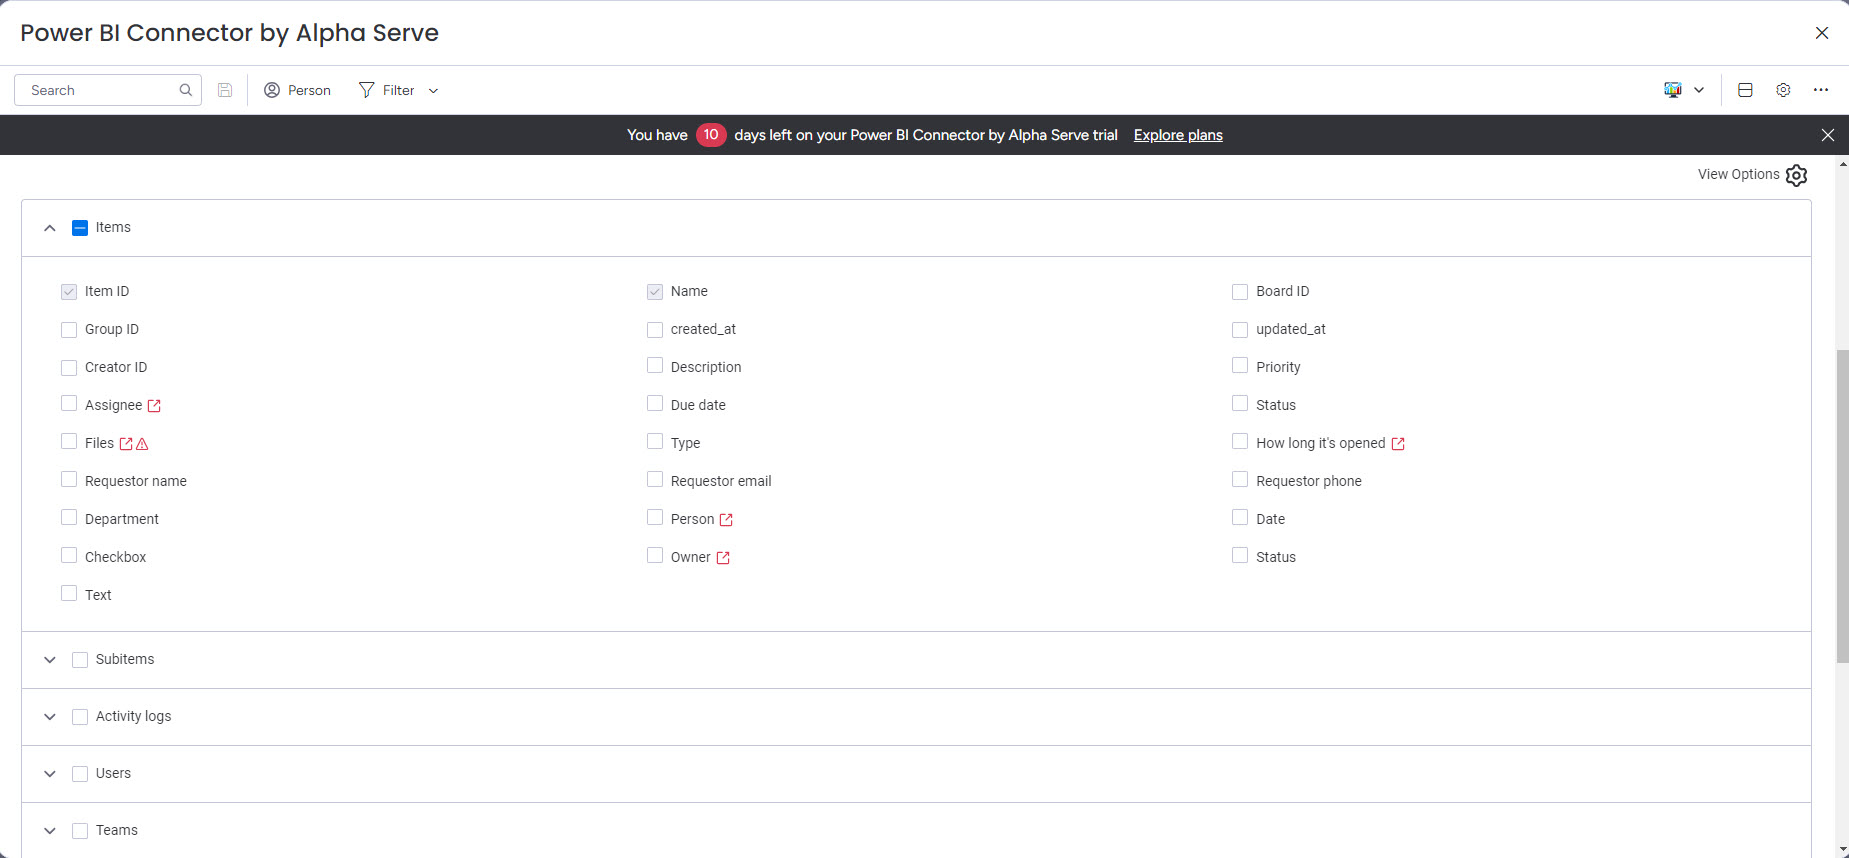Toggle the Items group checkbox
Image resolution: width=1849 pixels, height=858 pixels.
(x=80, y=228)
